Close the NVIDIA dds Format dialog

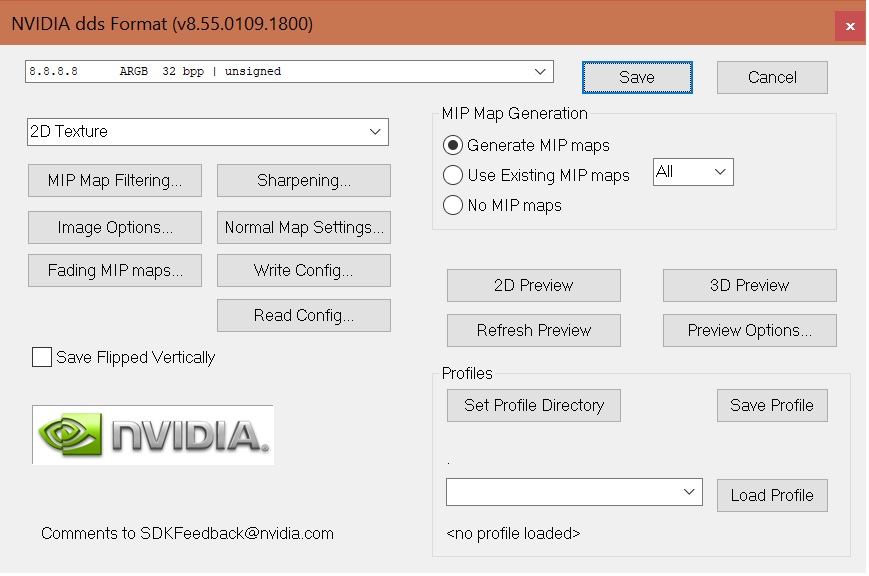point(850,26)
